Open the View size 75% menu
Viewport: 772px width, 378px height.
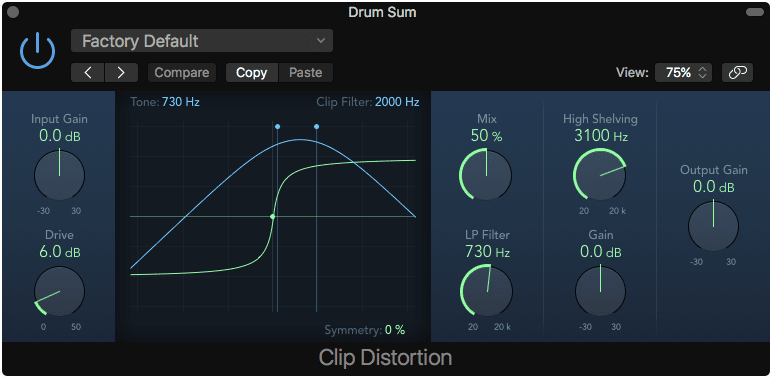[683, 73]
